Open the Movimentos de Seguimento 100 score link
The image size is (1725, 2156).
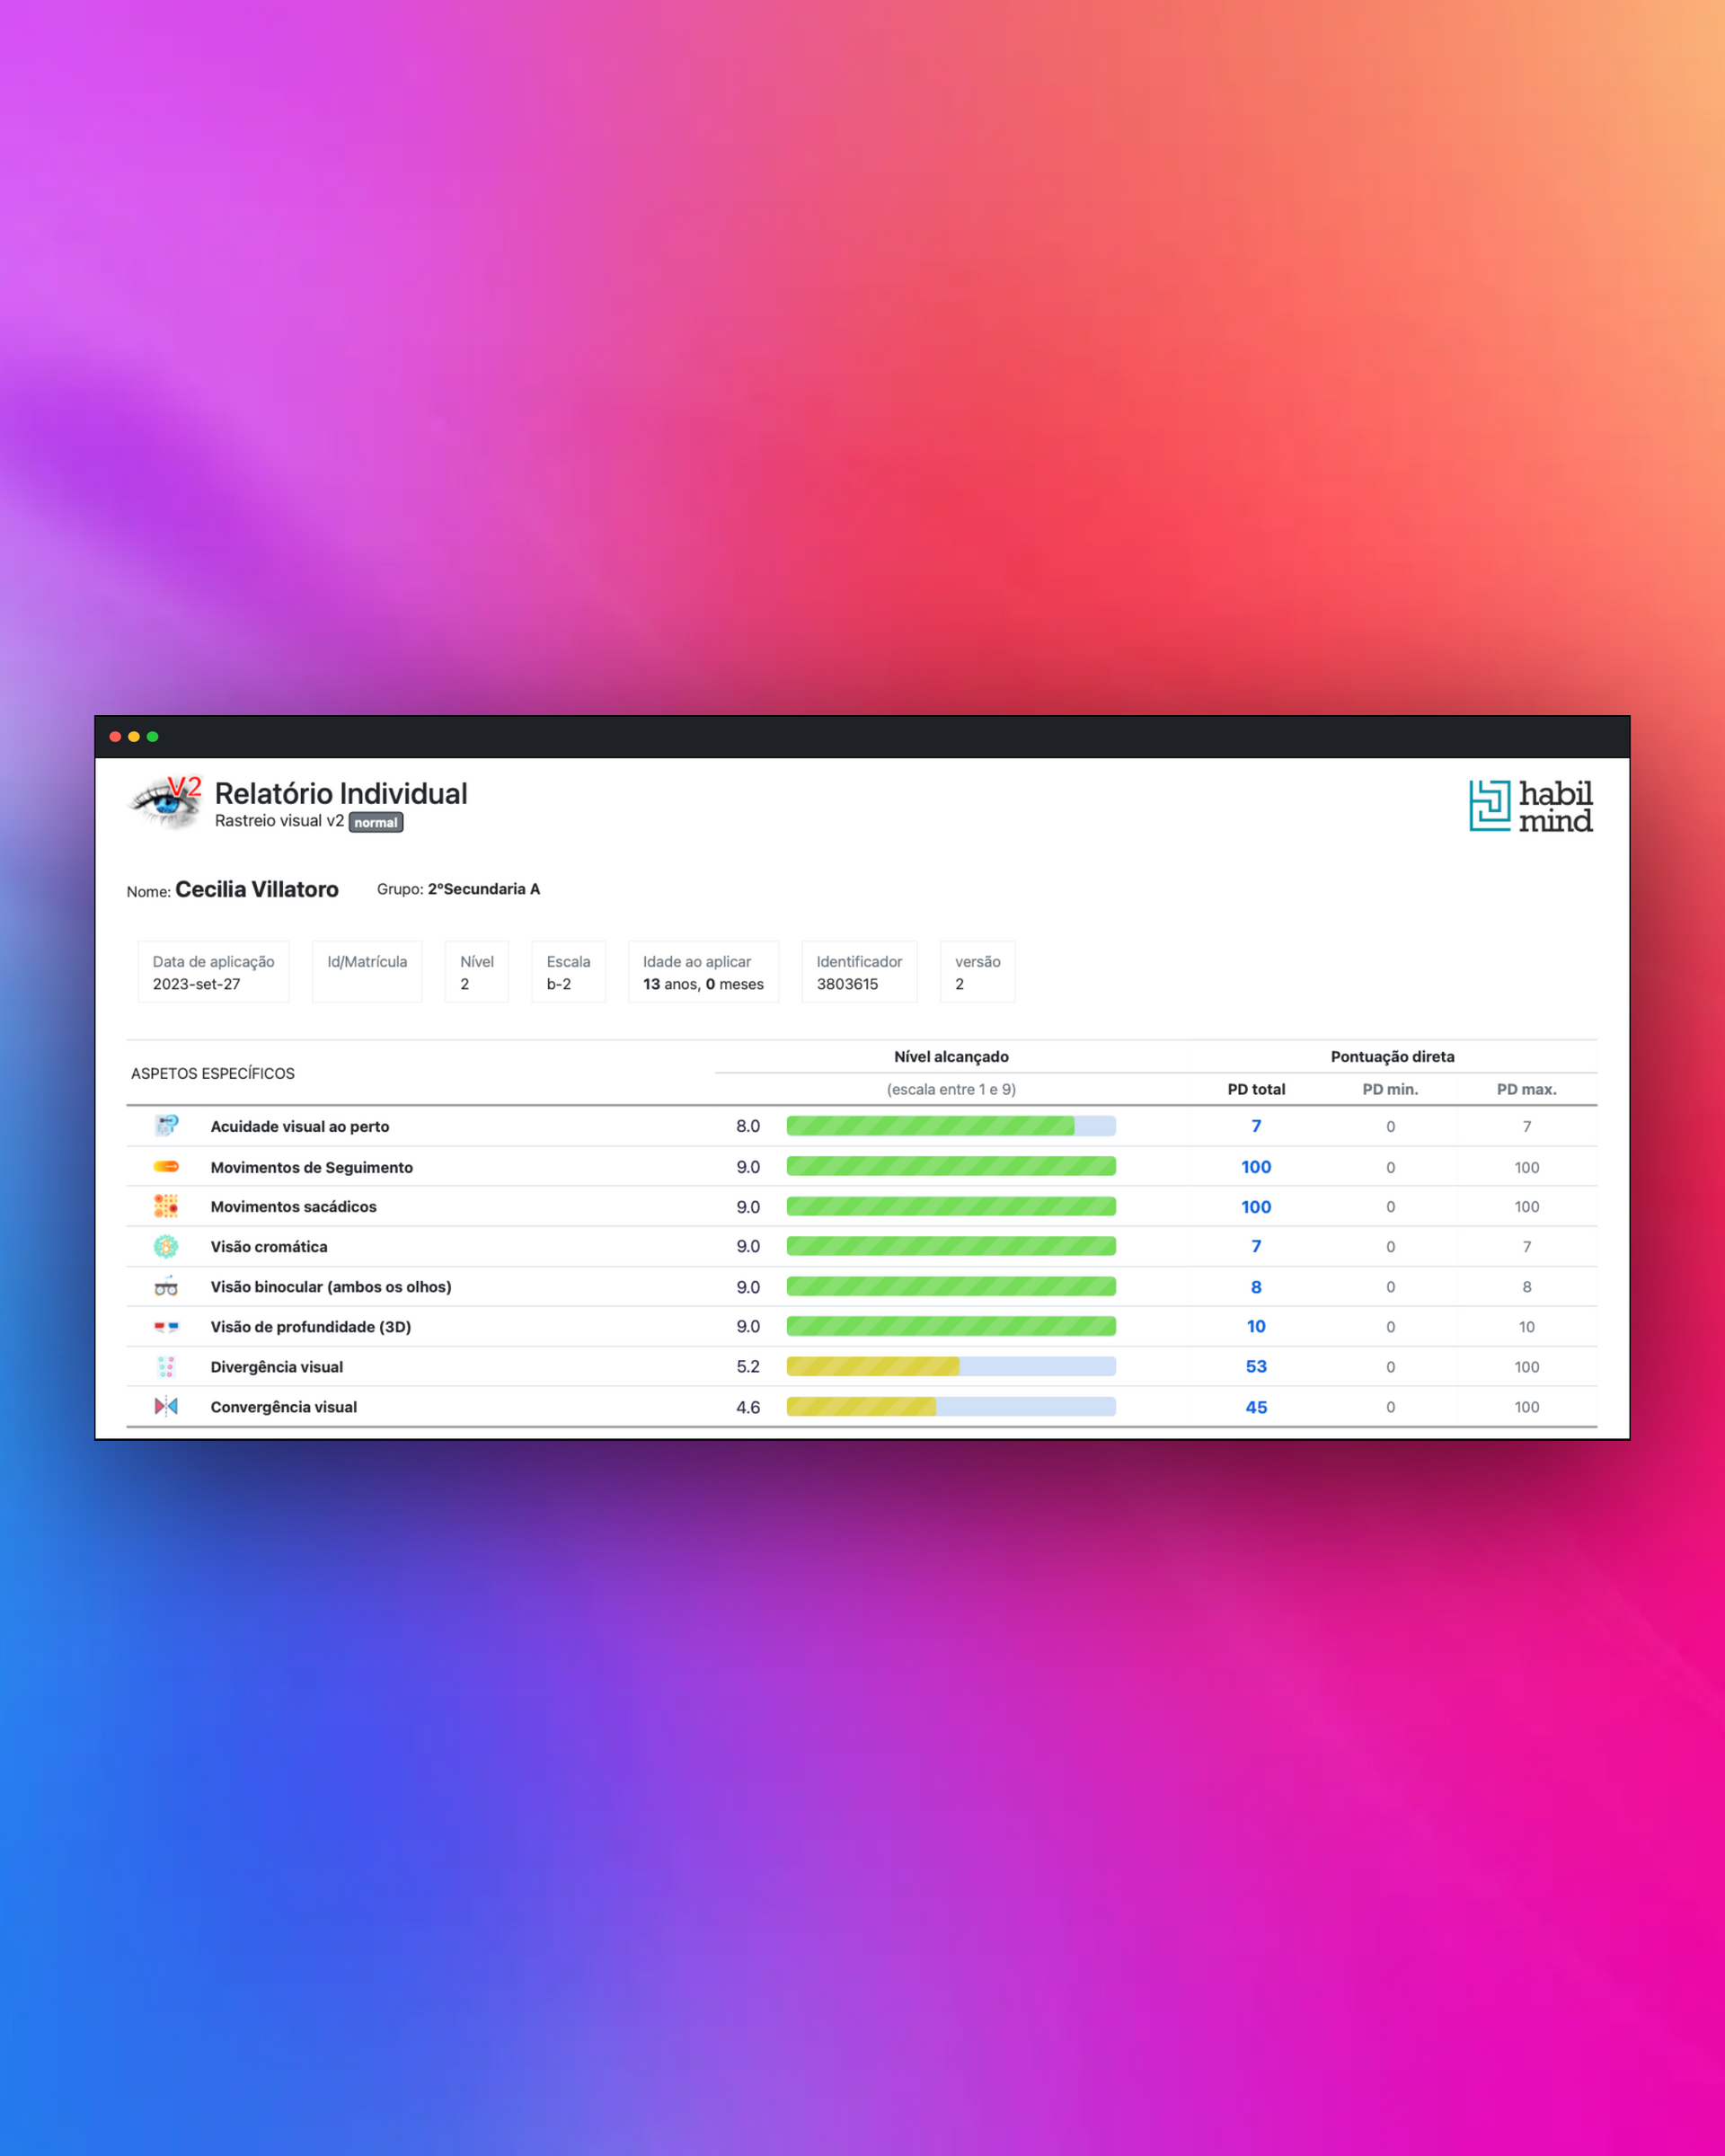pos(1256,1167)
